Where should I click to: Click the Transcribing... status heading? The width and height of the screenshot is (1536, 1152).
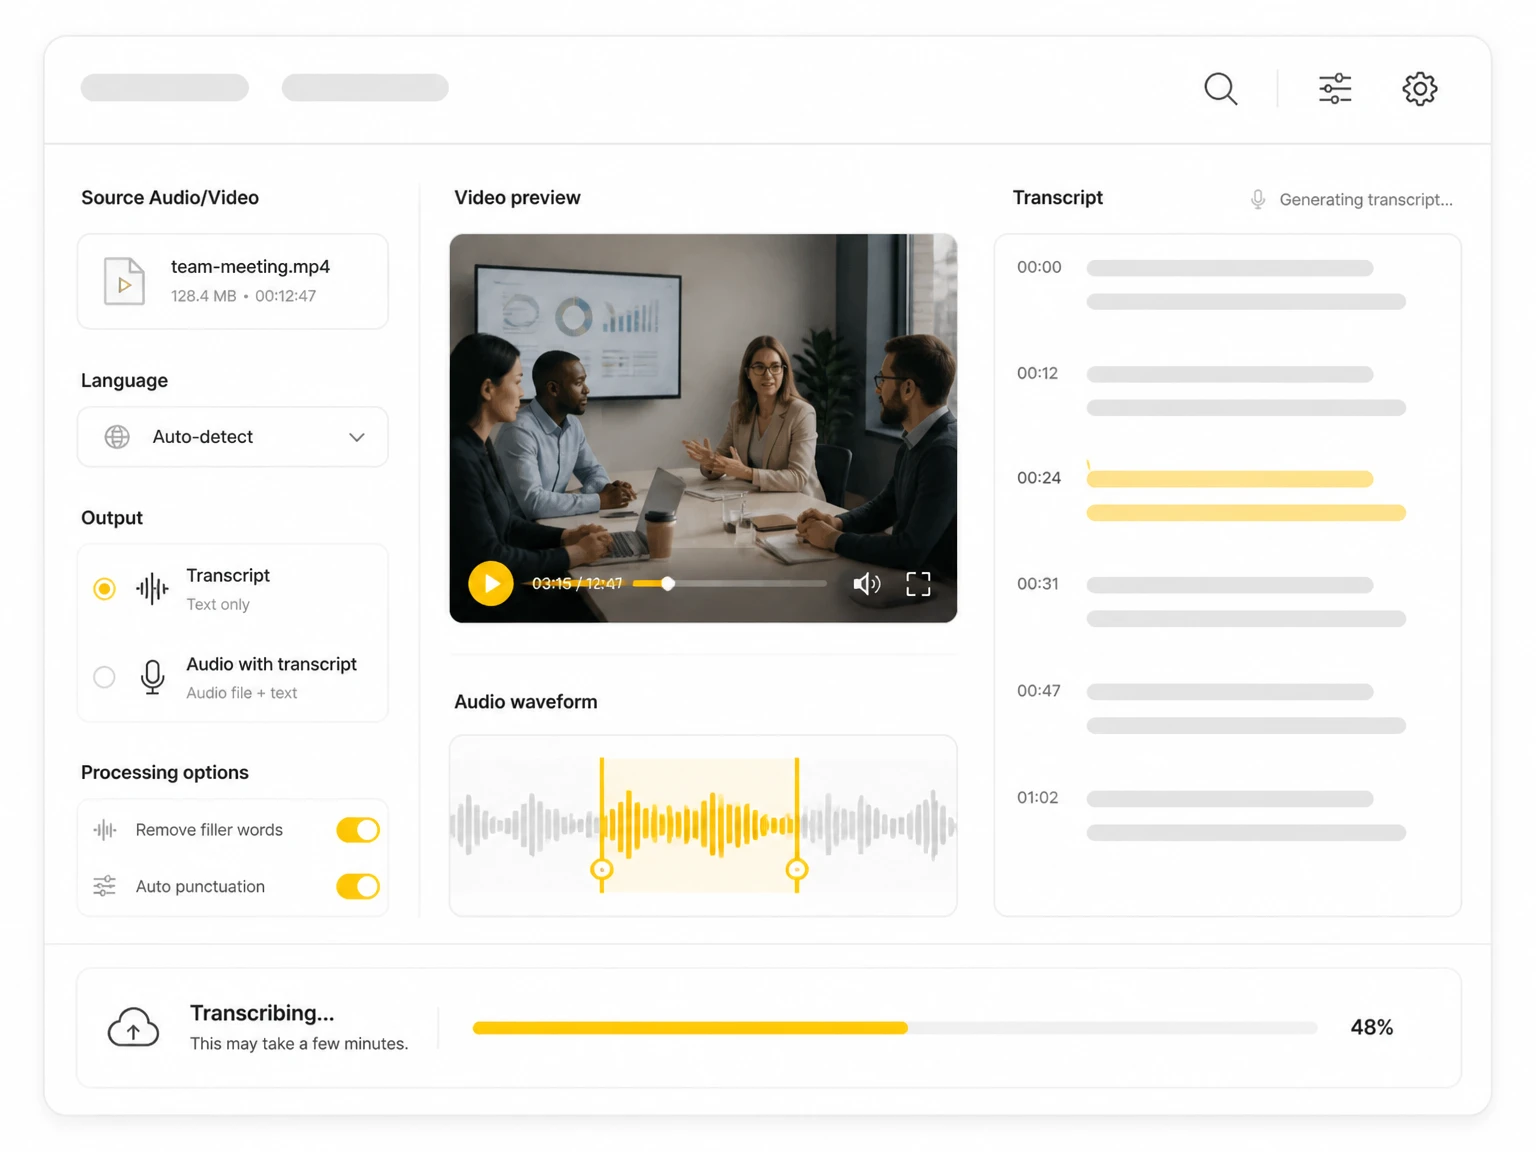click(262, 1013)
